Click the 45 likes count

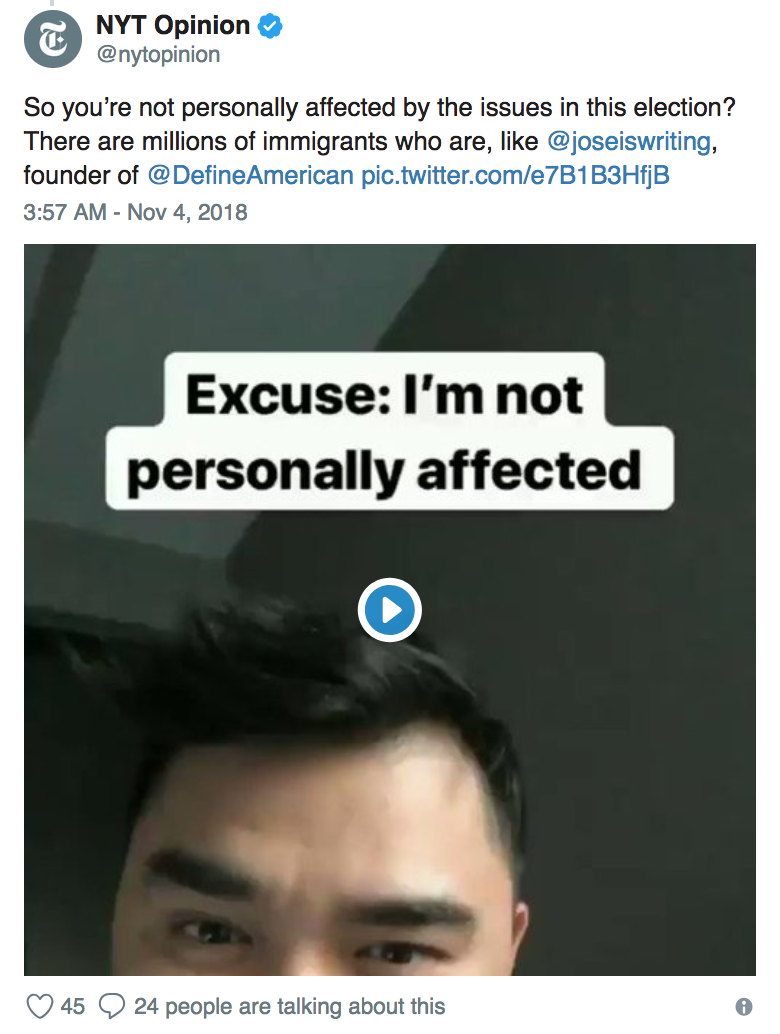pyautogui.click(x=73, y=1005)
